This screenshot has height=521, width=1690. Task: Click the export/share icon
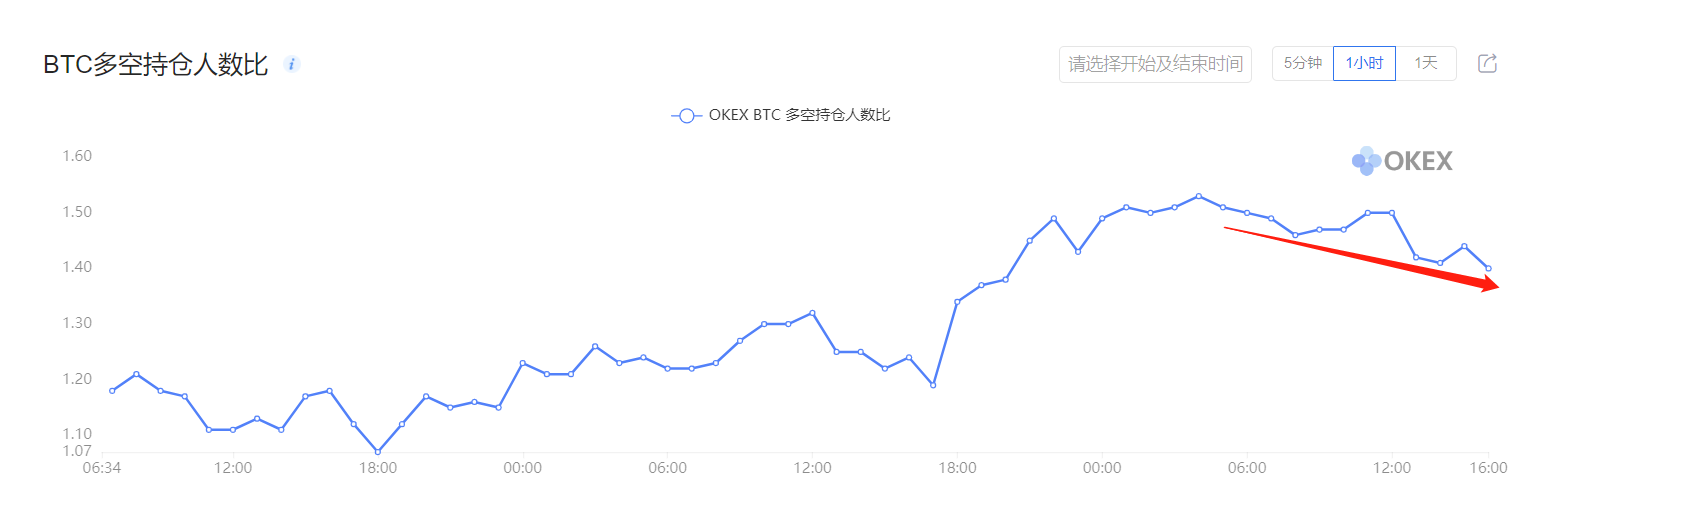[x=1488, y=63]
